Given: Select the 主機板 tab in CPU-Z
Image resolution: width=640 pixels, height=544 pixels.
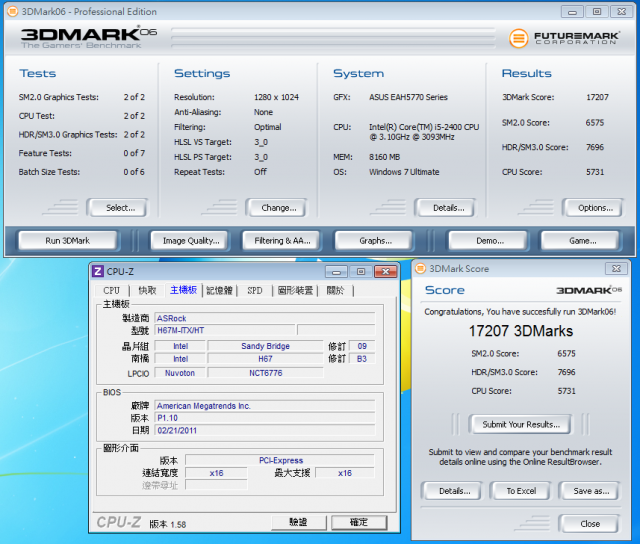Looking at the screenshot, I should pyautogui.click(x=184, y=290).
